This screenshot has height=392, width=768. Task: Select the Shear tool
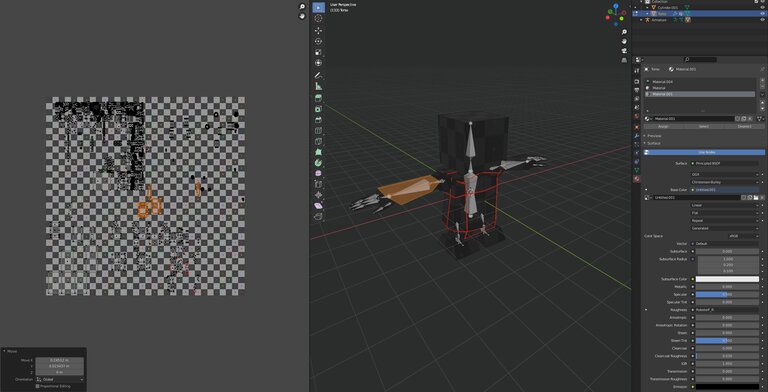[x=318, y=206]
